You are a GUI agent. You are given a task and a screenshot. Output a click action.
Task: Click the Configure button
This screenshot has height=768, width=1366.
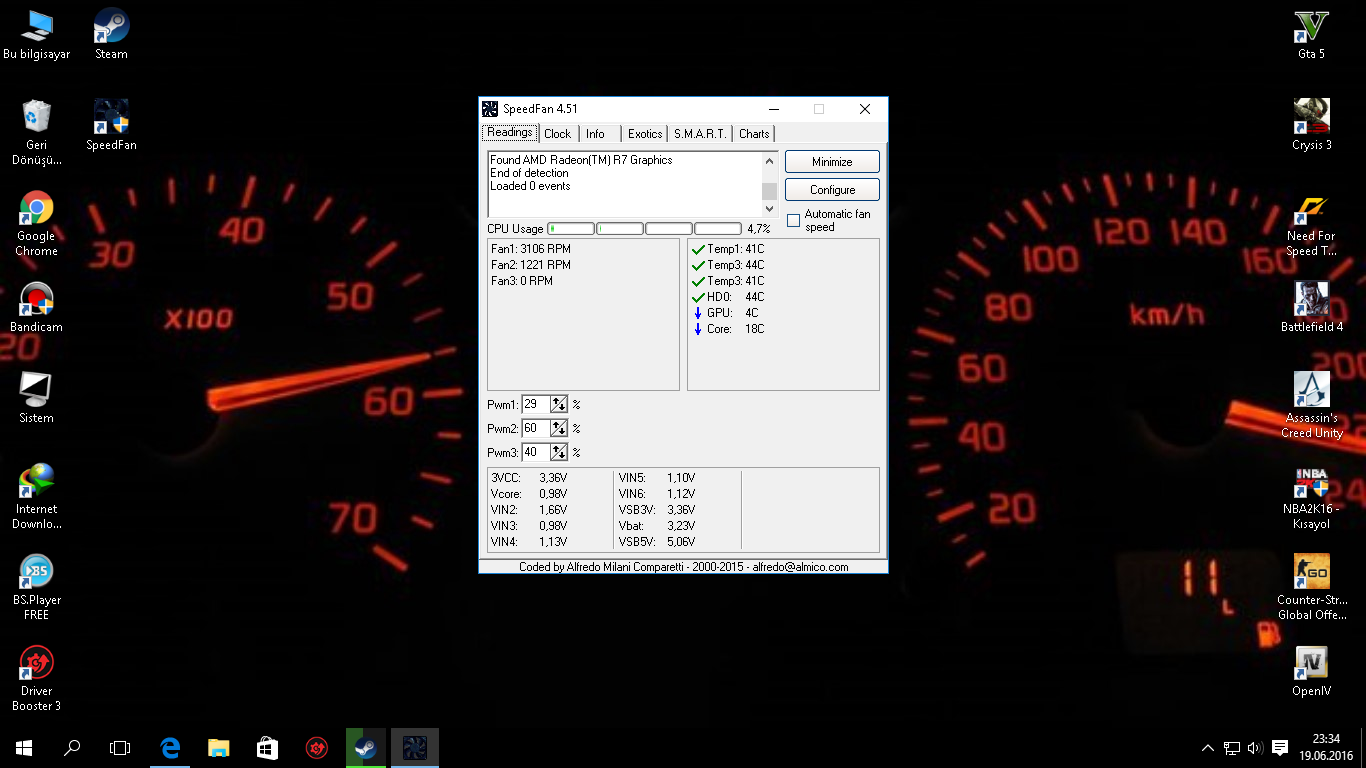(x=832, y=190)
